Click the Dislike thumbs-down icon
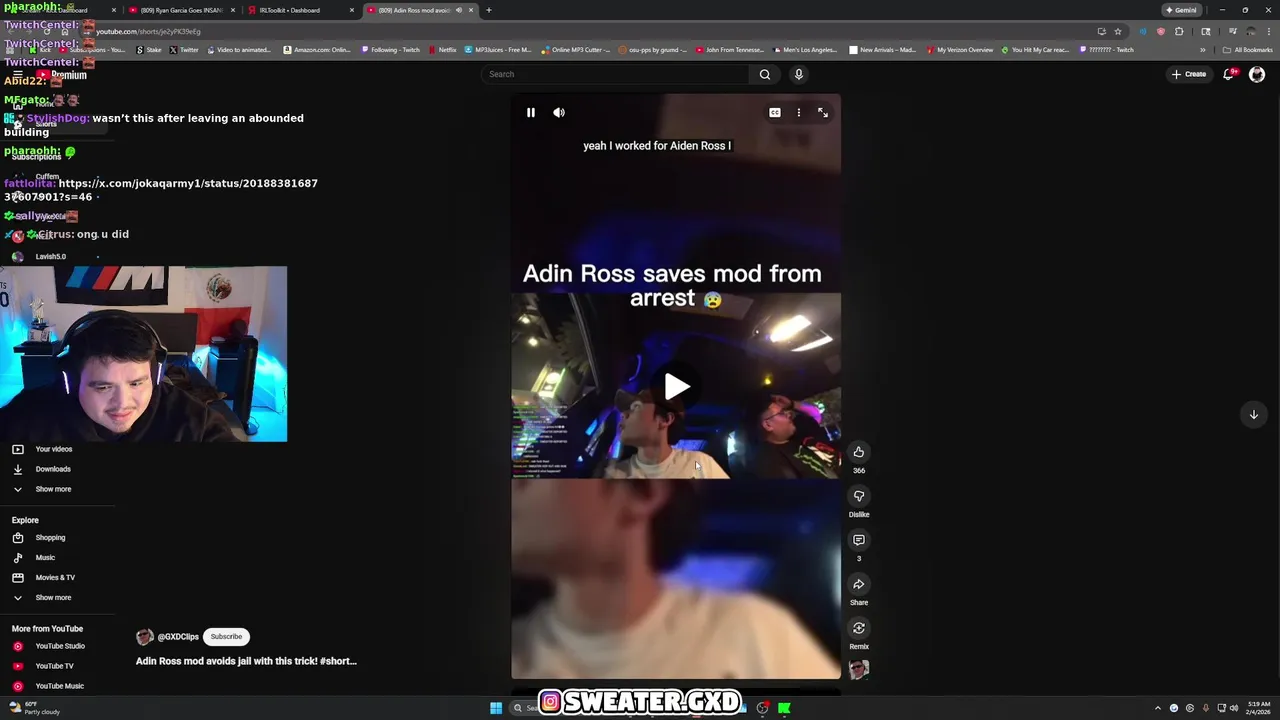 pos(859,496)
